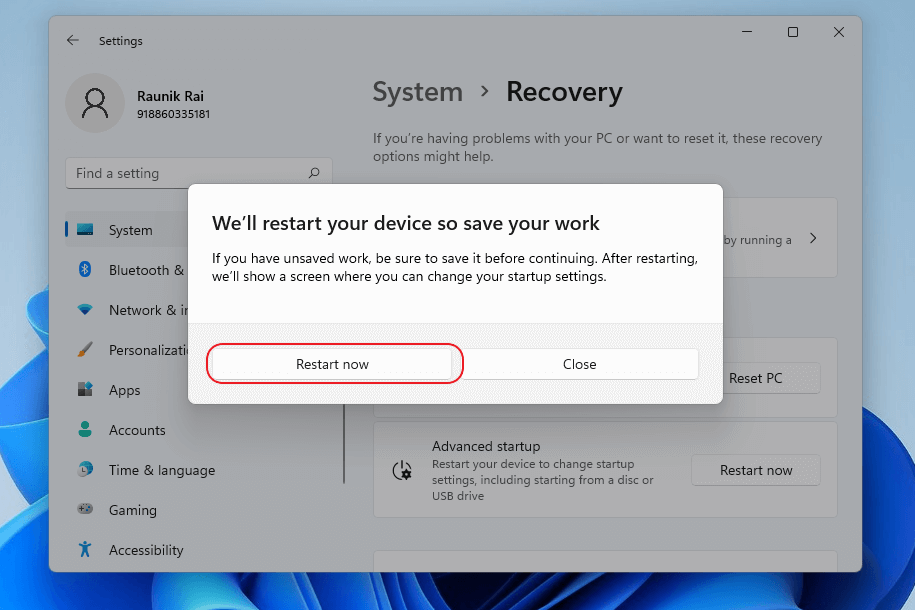
Task: Select the Accounts label in the sidebar
Action: [137, 430]
